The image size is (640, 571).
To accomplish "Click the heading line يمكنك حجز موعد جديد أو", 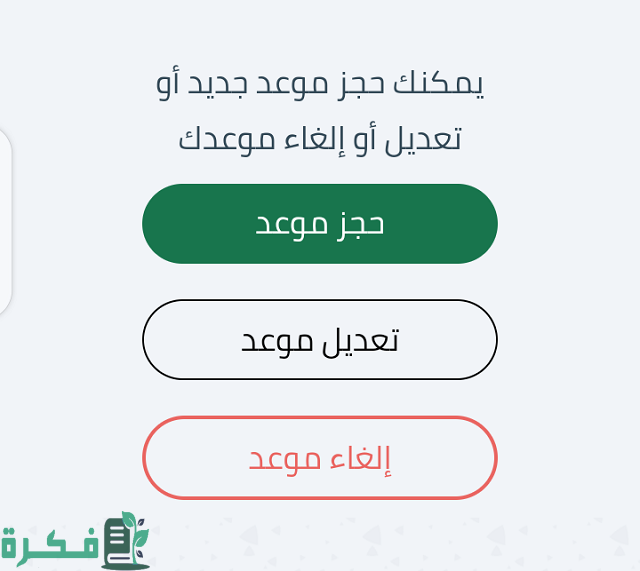I will point(320,84).
